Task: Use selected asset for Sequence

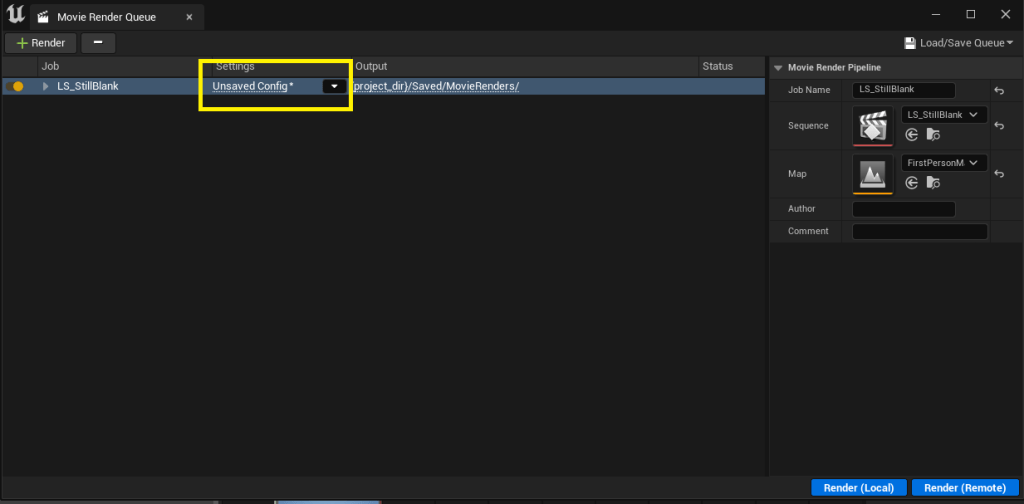Action: (911, 134)
